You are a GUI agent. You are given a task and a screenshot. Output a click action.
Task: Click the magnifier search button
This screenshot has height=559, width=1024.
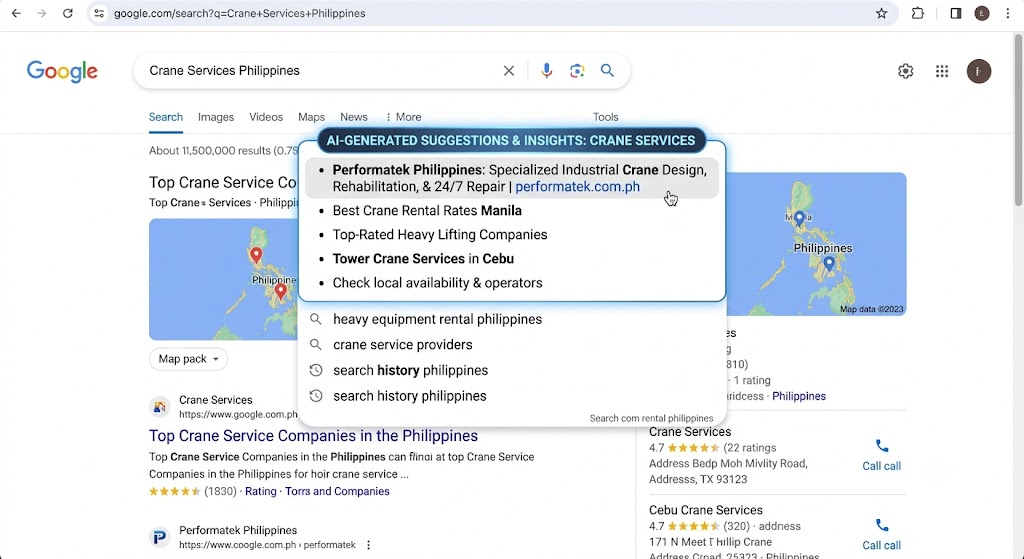click(607, 71)
